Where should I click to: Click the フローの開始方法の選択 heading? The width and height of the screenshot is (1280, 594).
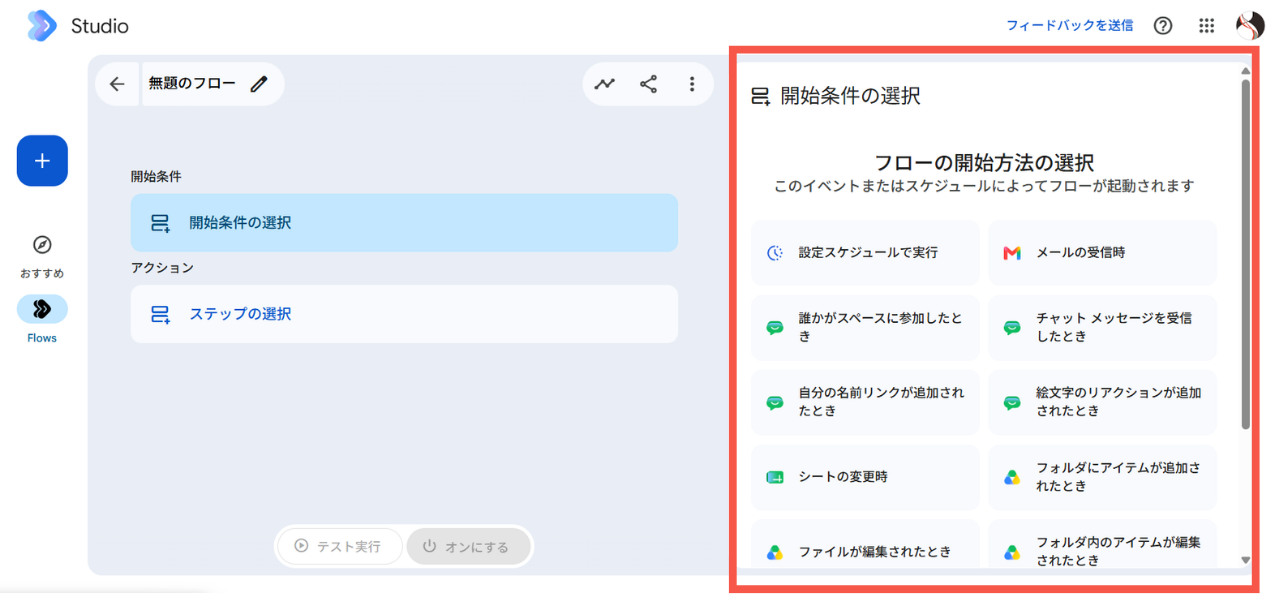(x=984, y=163)
